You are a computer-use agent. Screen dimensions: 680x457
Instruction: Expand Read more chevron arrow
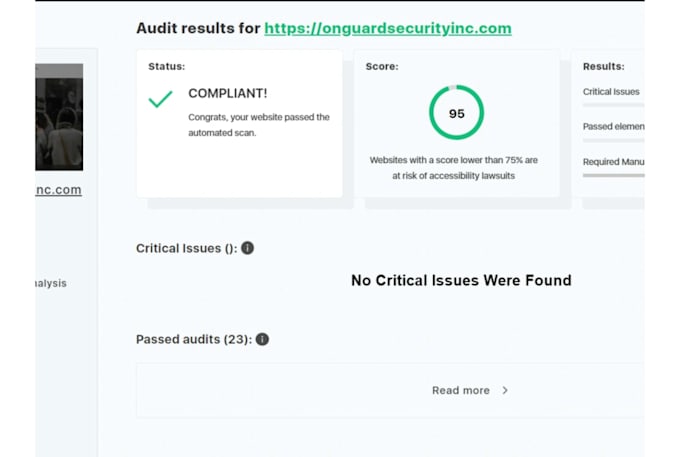pyautogui.click(x=505, y=390)
